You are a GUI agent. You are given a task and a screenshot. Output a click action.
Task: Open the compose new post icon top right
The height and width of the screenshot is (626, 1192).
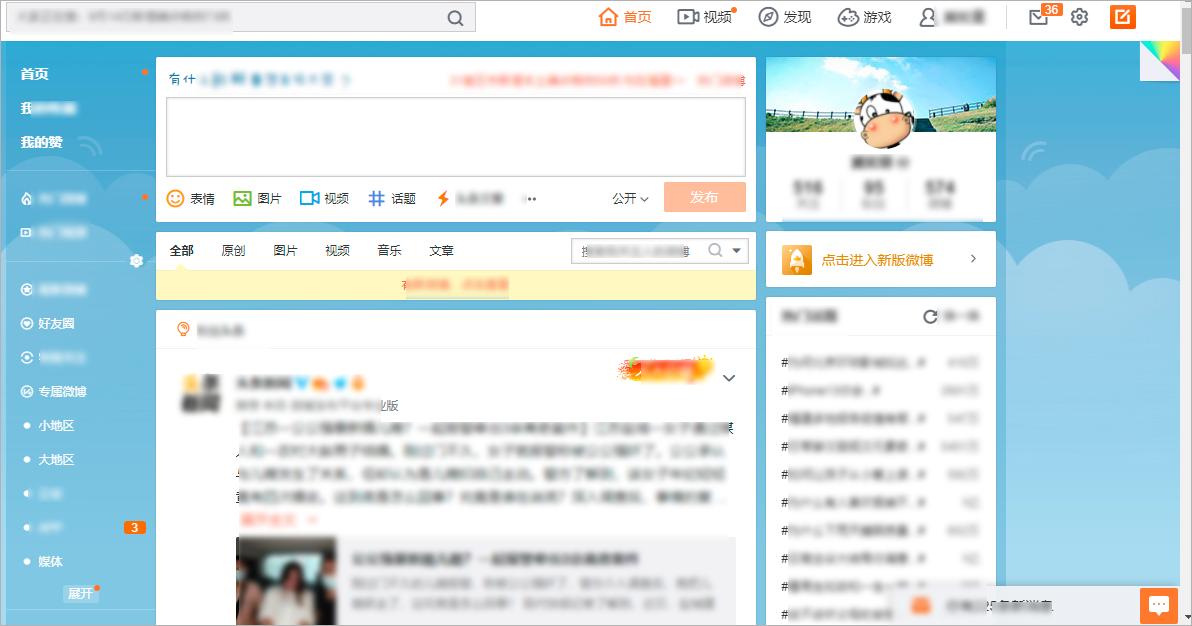click(1121, 17)
